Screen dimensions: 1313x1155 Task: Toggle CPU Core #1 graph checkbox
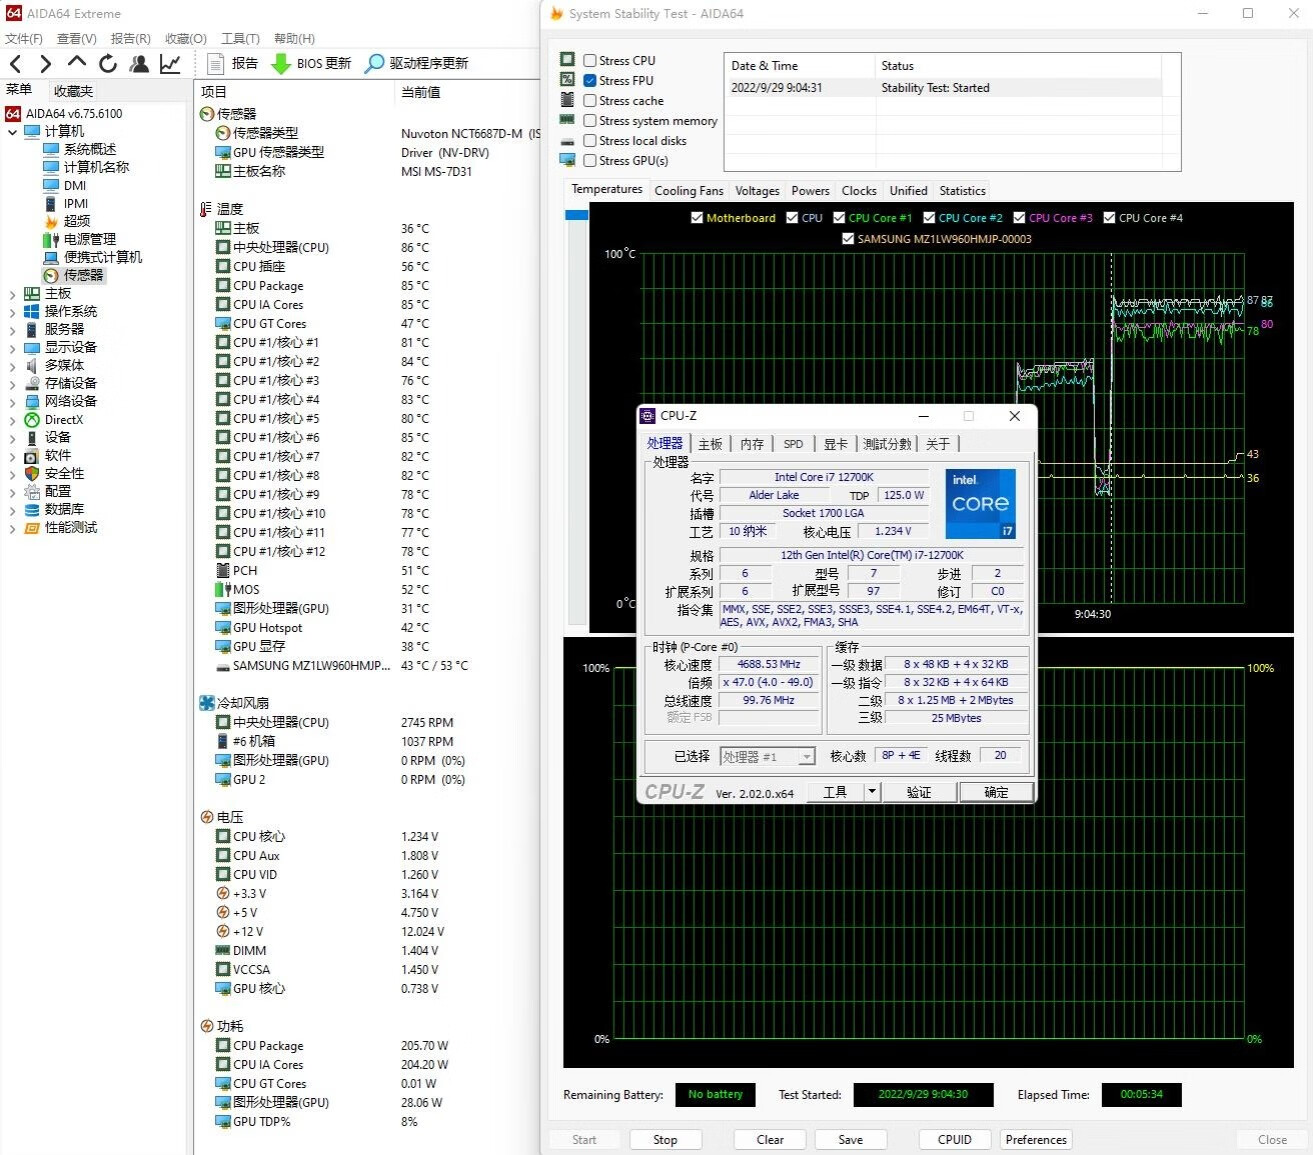click(839, 218)
